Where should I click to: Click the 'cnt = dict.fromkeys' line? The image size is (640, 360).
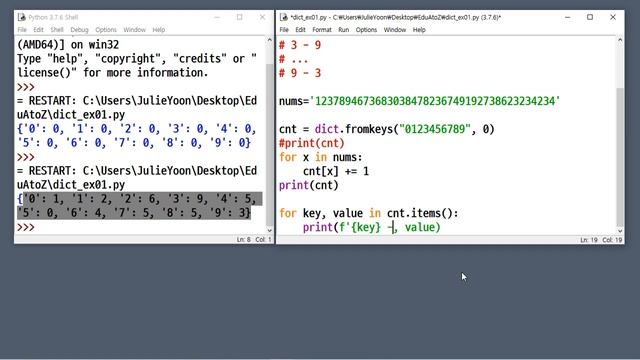[x=387, y=129]
